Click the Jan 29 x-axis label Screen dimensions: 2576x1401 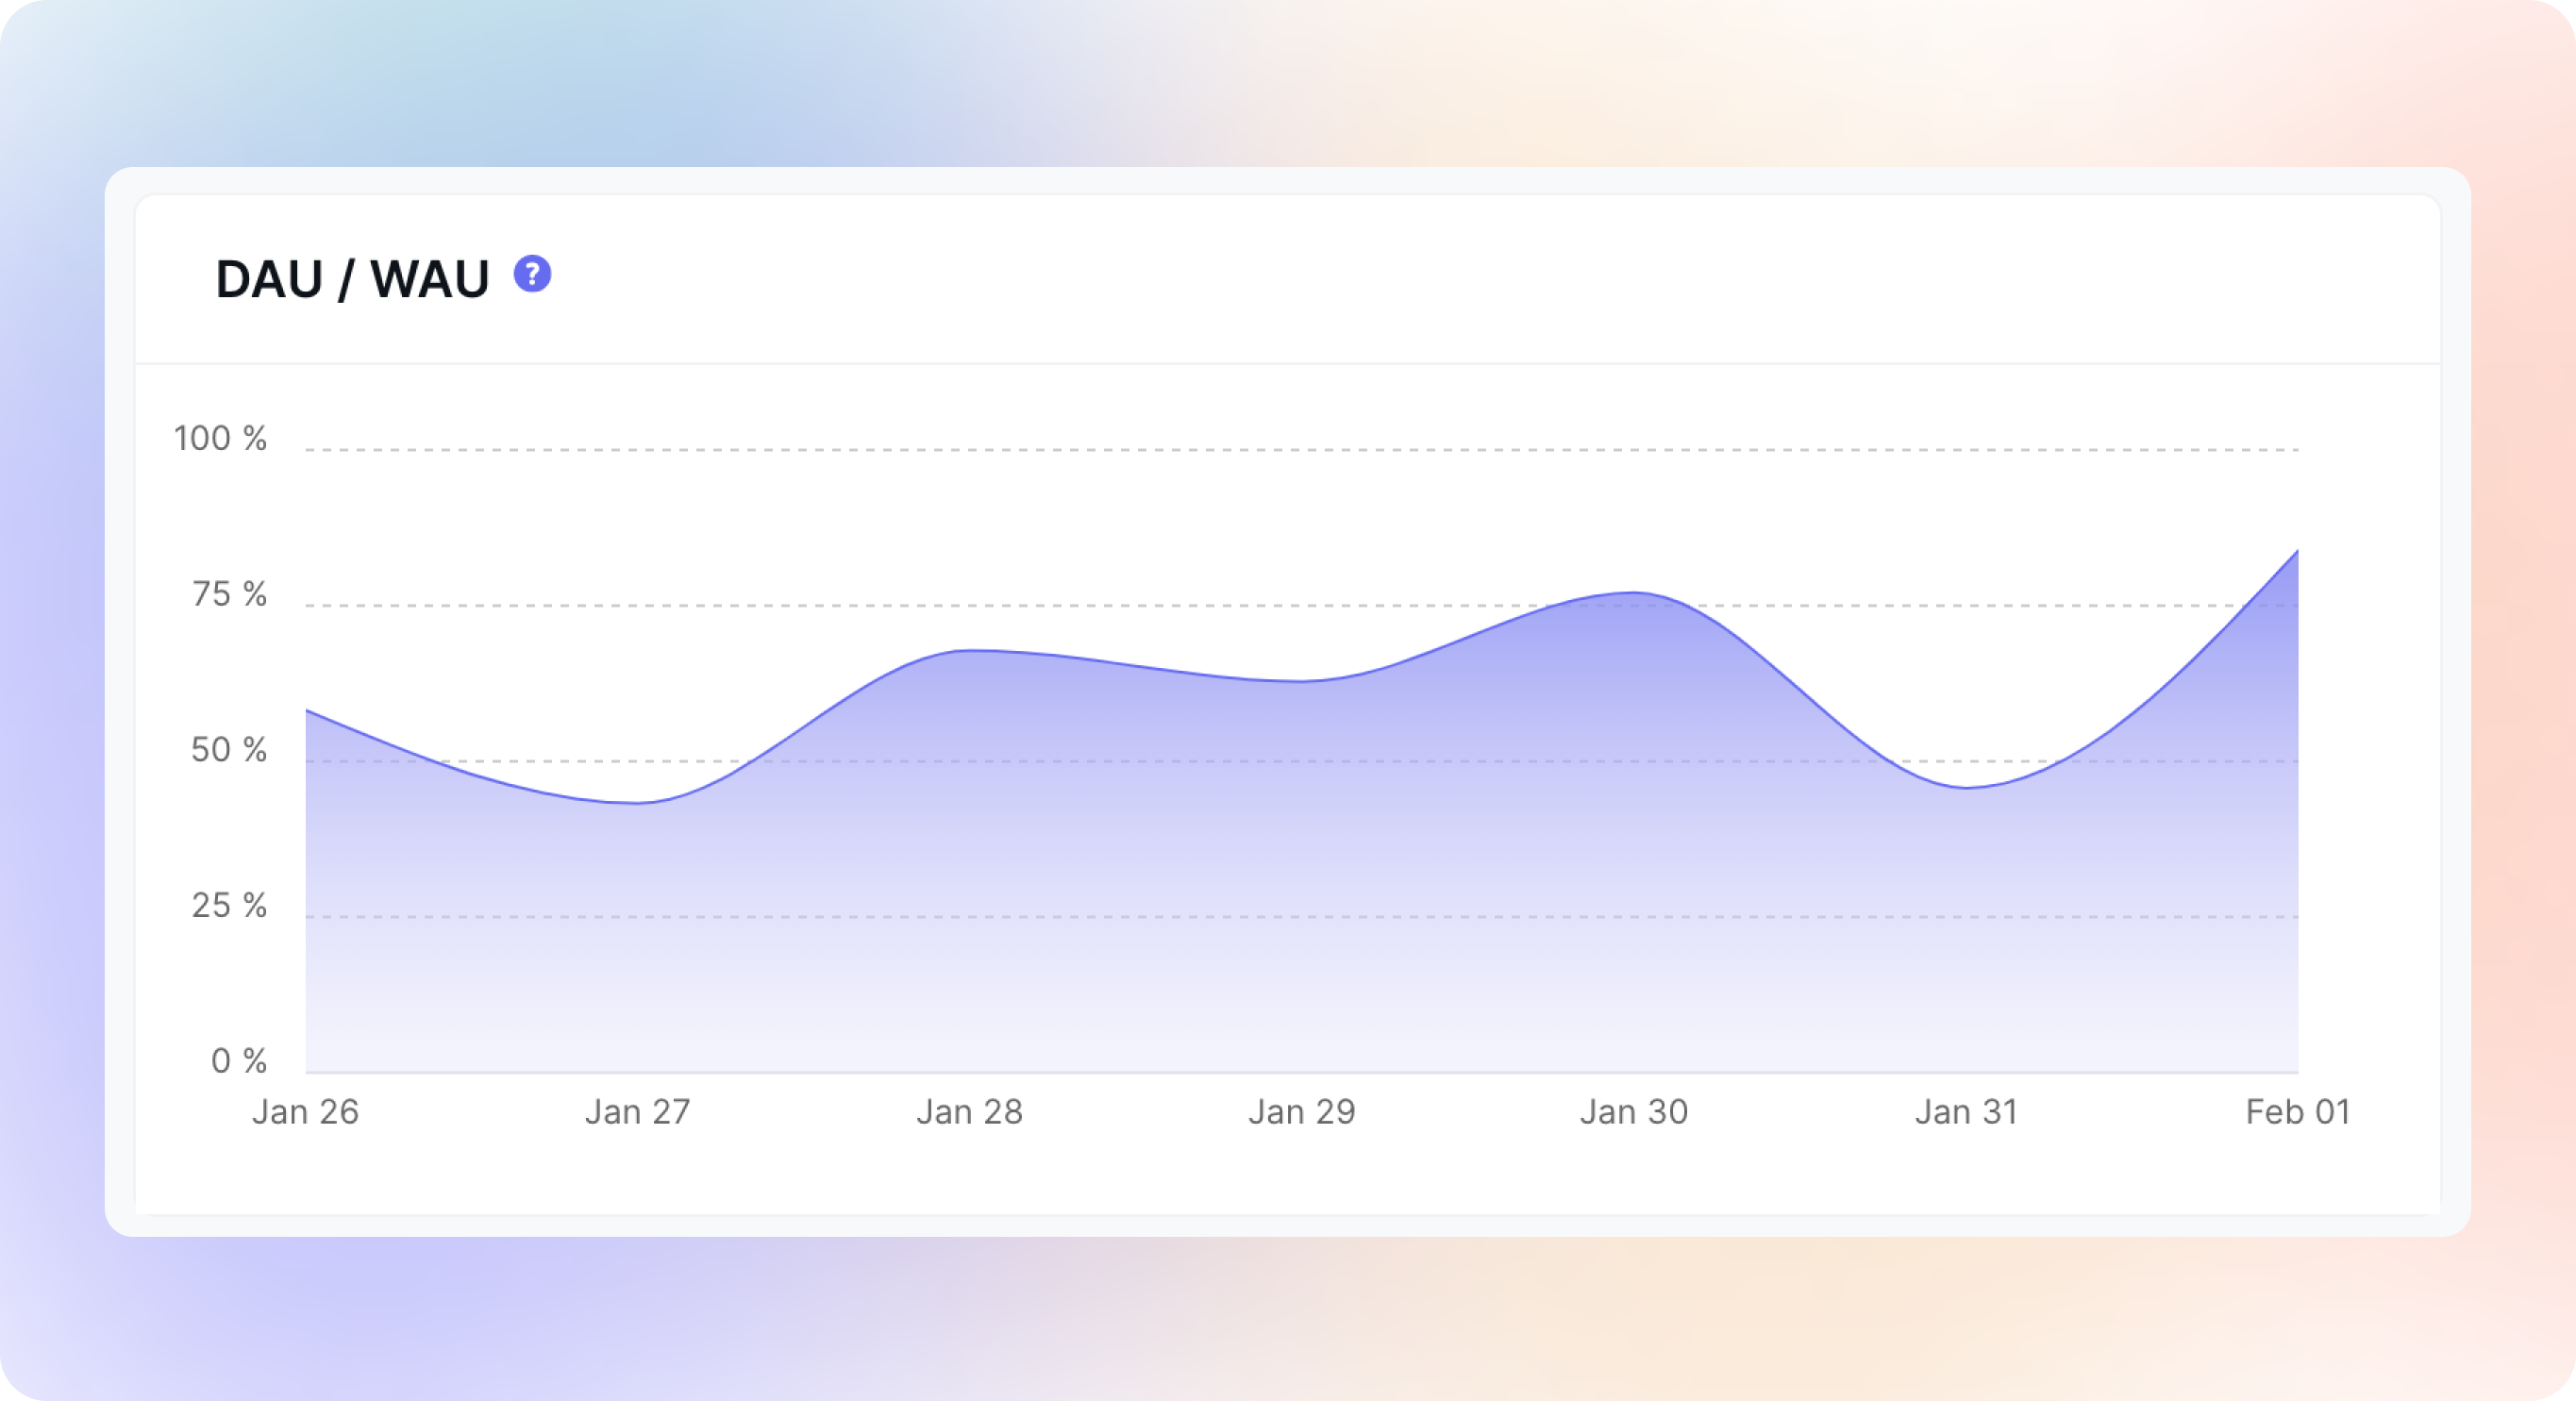pos(1301,1112)
